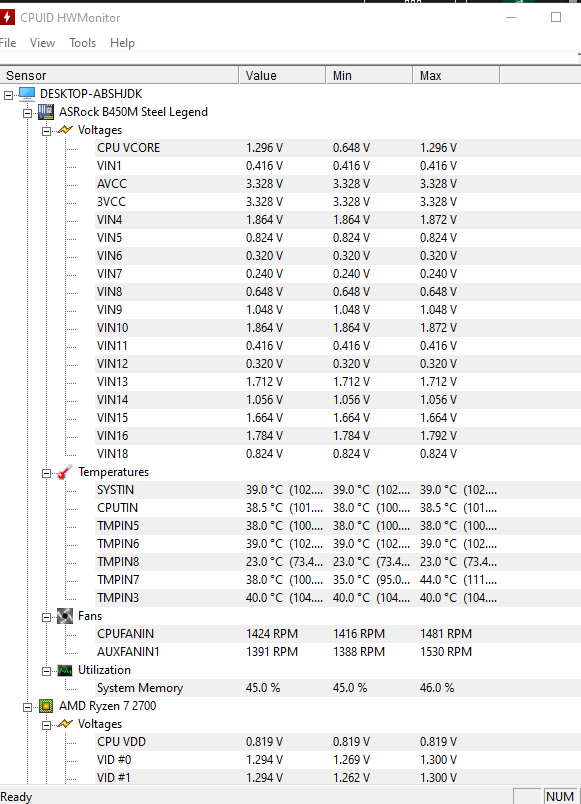
Task: Select the VID #0 row
Action: 338,760
